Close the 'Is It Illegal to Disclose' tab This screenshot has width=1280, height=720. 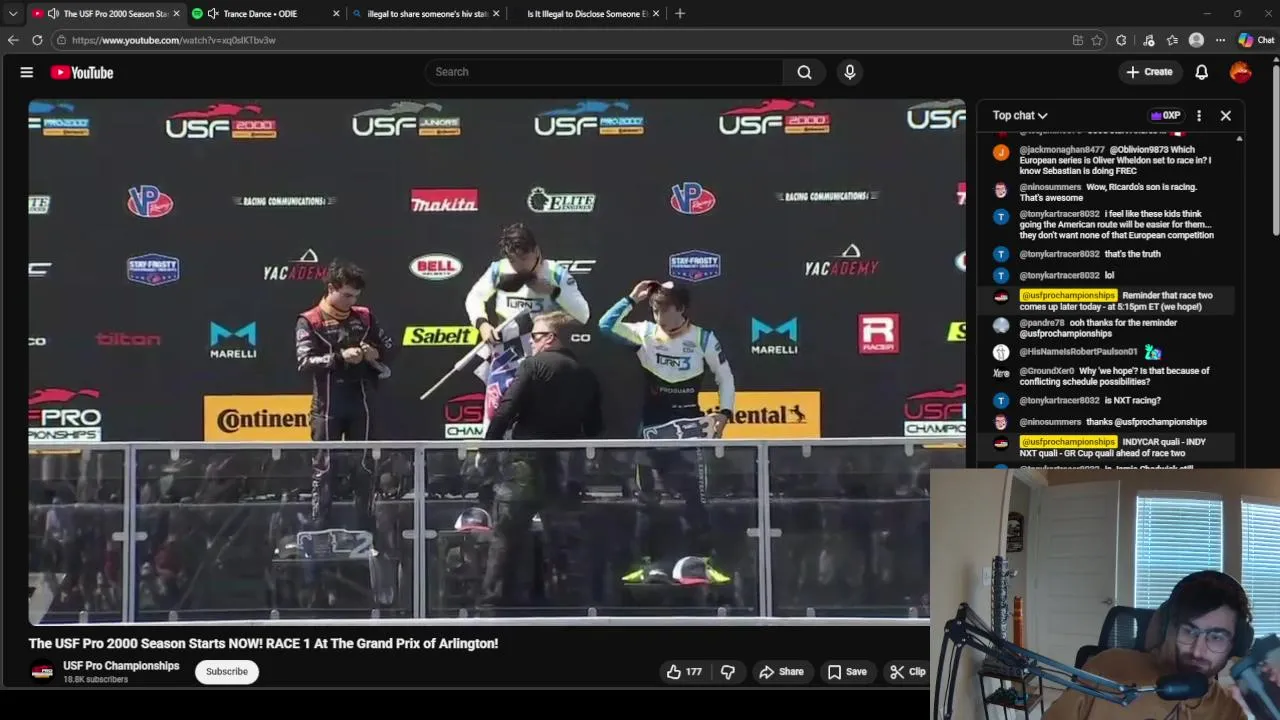tap(656, 13)
